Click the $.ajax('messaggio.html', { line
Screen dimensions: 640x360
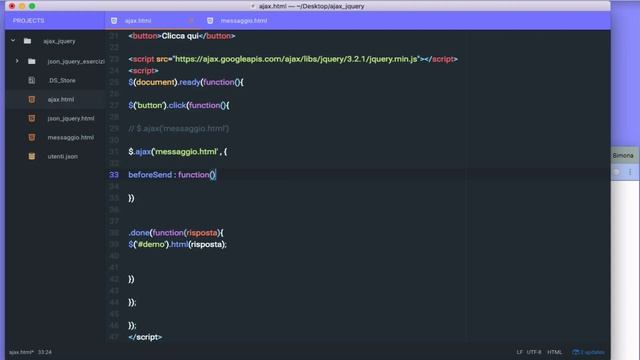[x=178, y=151]
